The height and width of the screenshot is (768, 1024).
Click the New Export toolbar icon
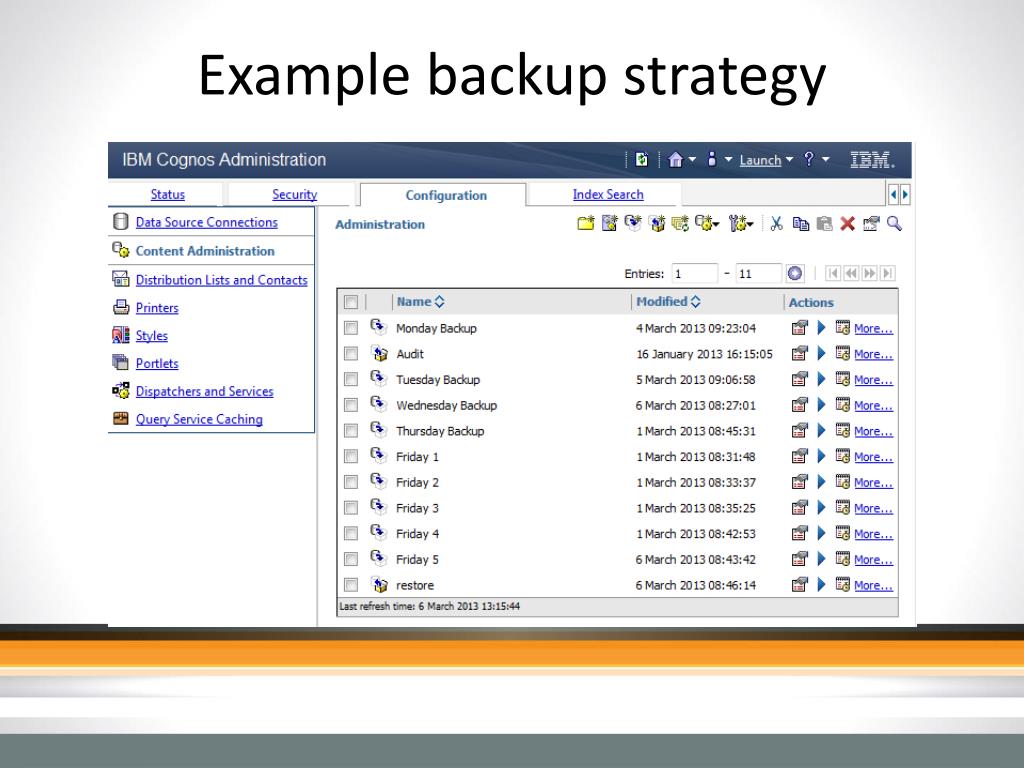pyautogui.click(x=633, y=224)
